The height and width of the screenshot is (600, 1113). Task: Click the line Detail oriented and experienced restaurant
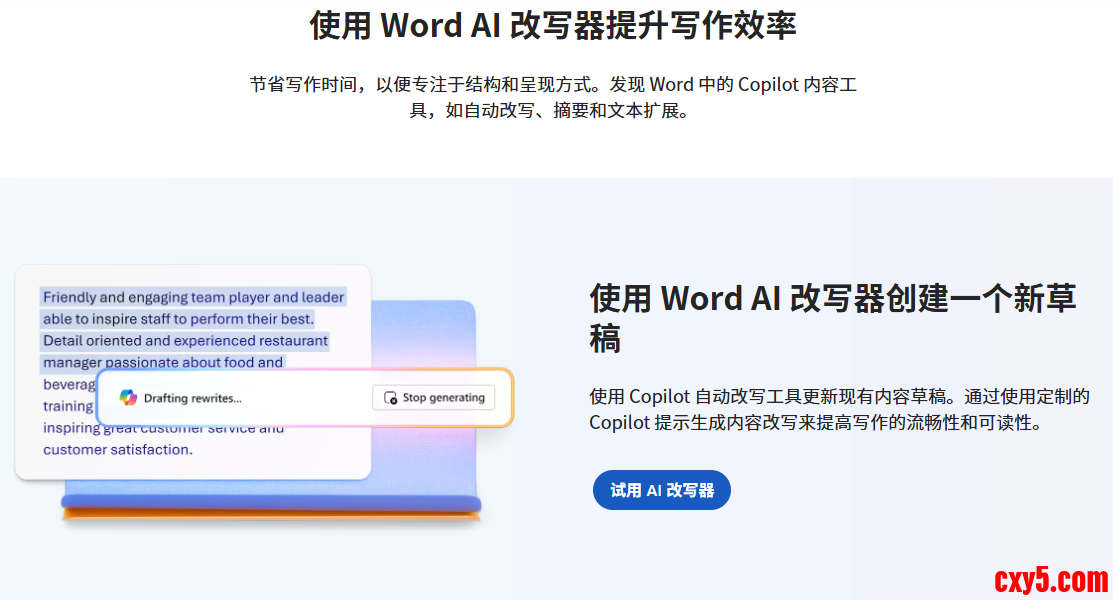pos(185,341)
